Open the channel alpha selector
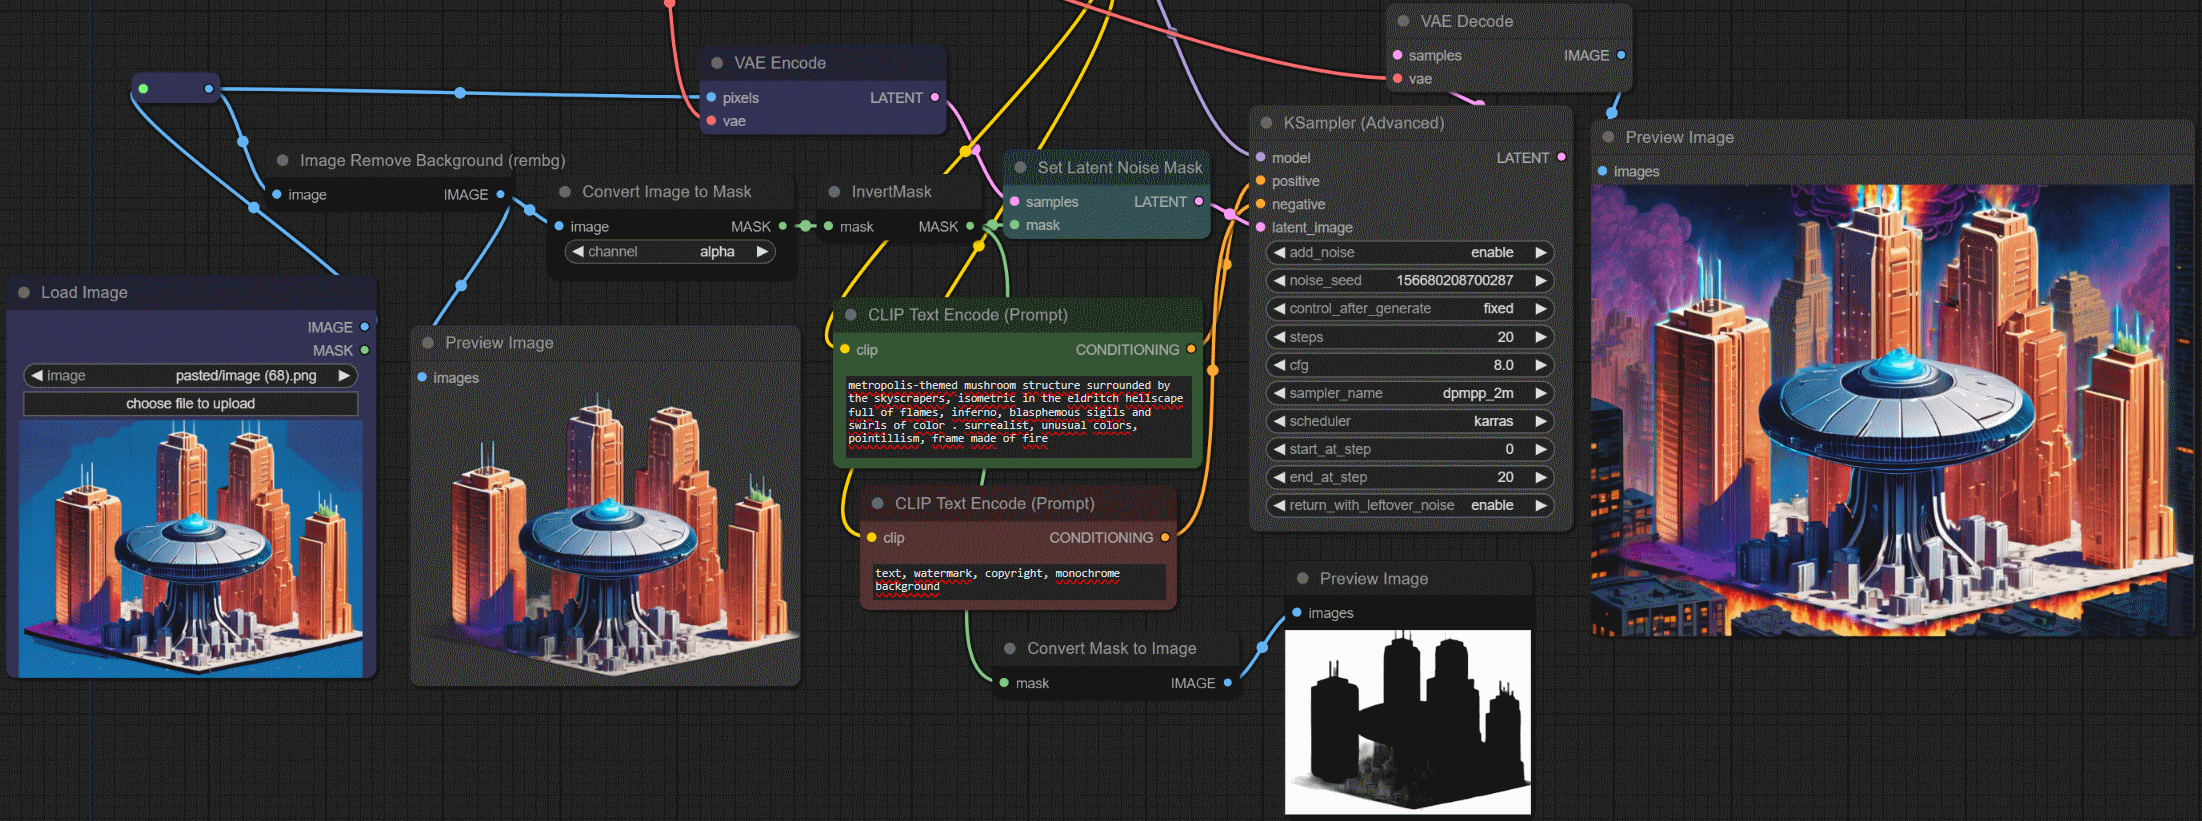This screenshot has height=821, width=2202. (668, 252)
